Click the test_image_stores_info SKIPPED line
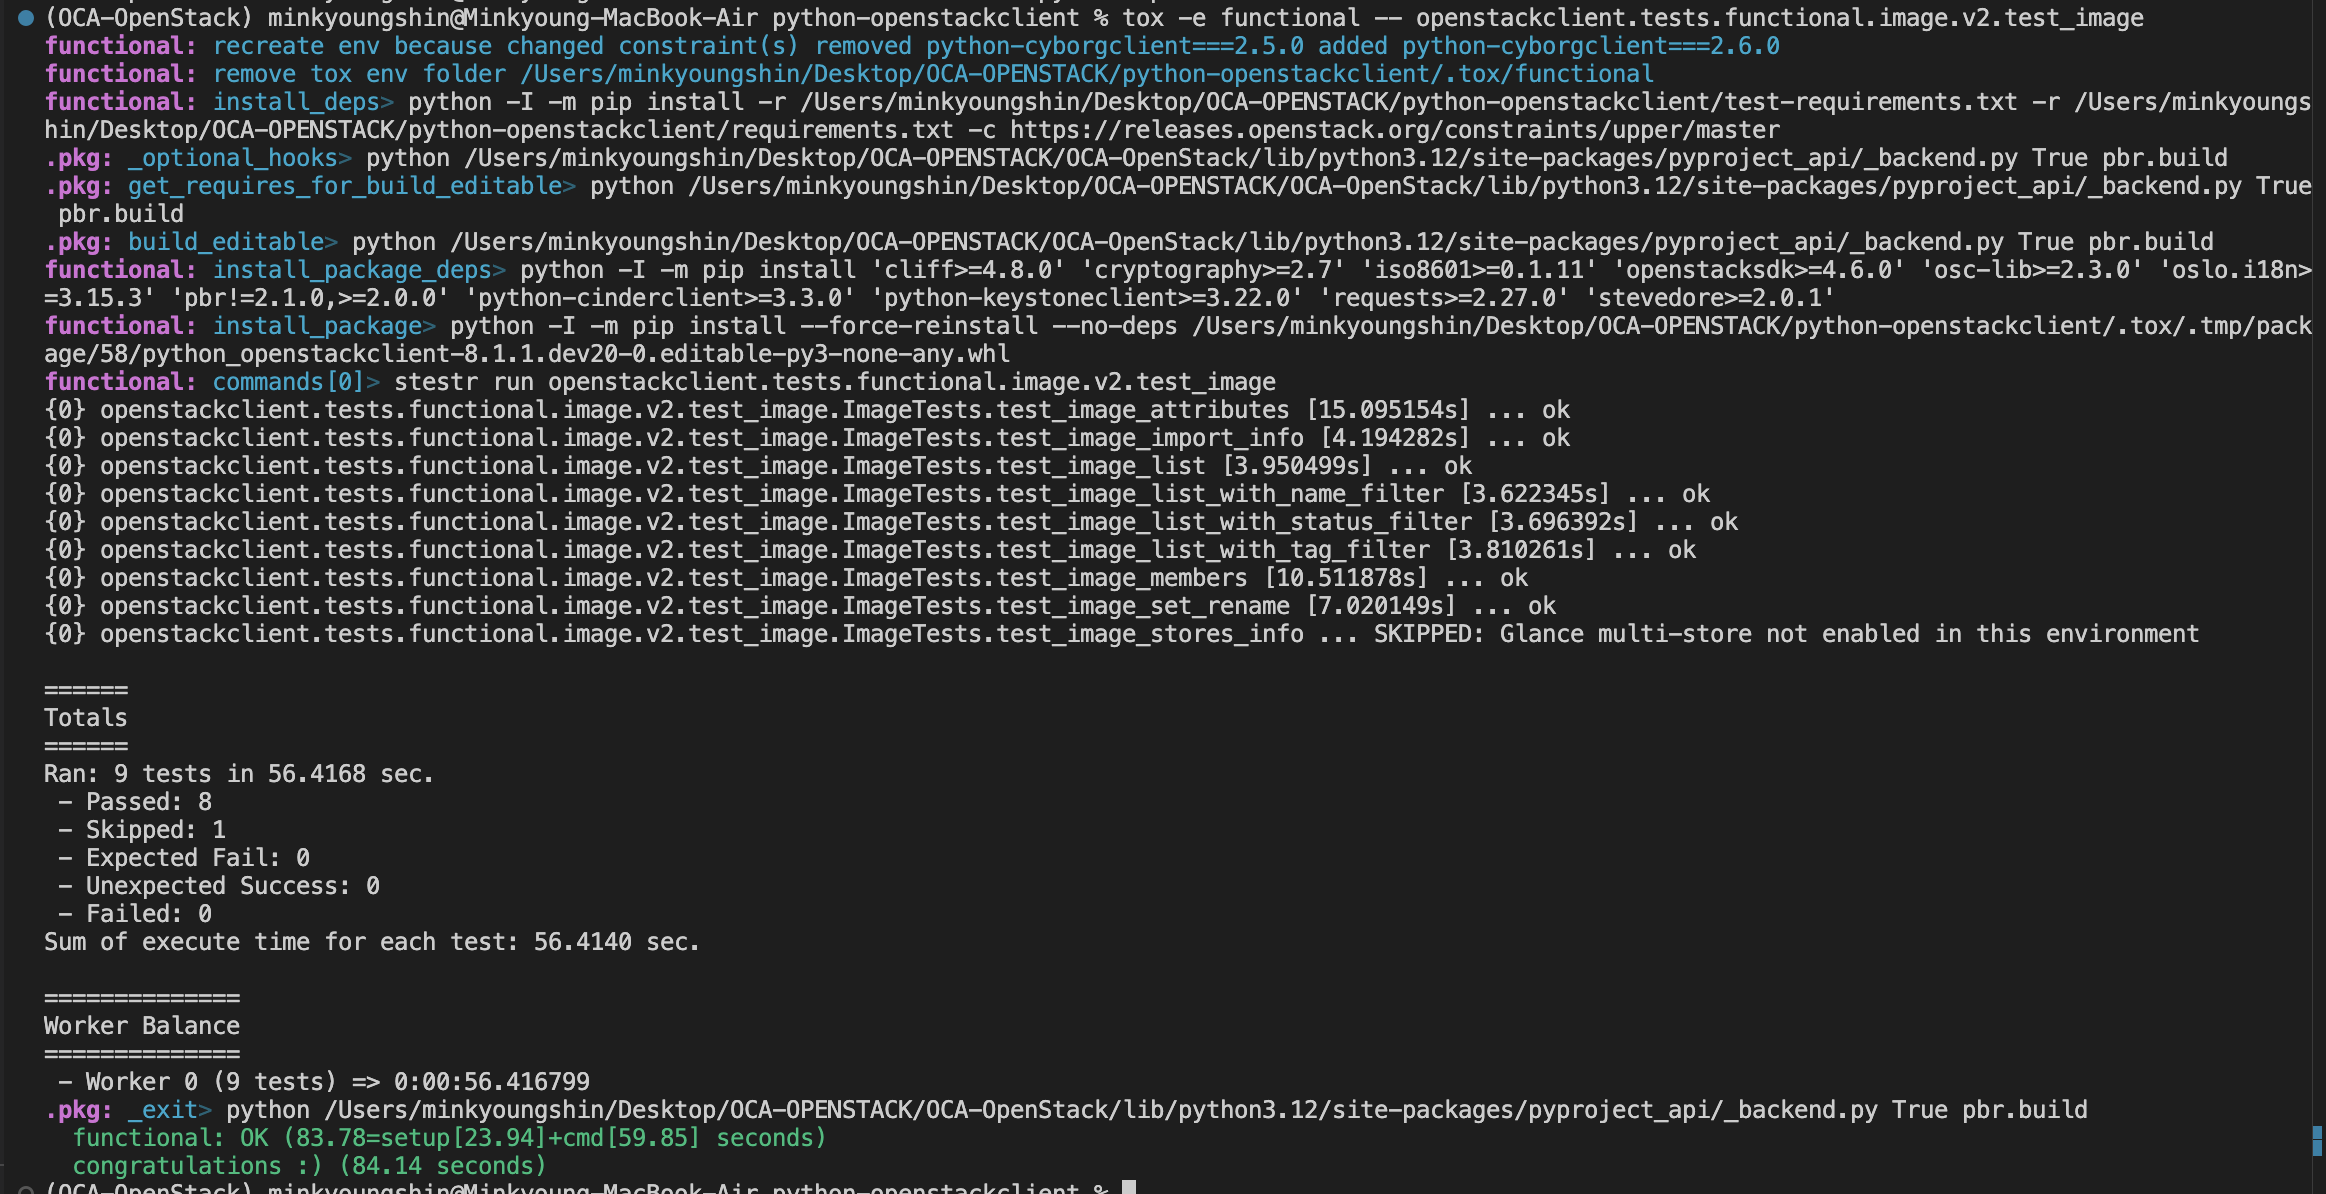Viewport: 2326px width, 1194px height. tap(1120, 634)
